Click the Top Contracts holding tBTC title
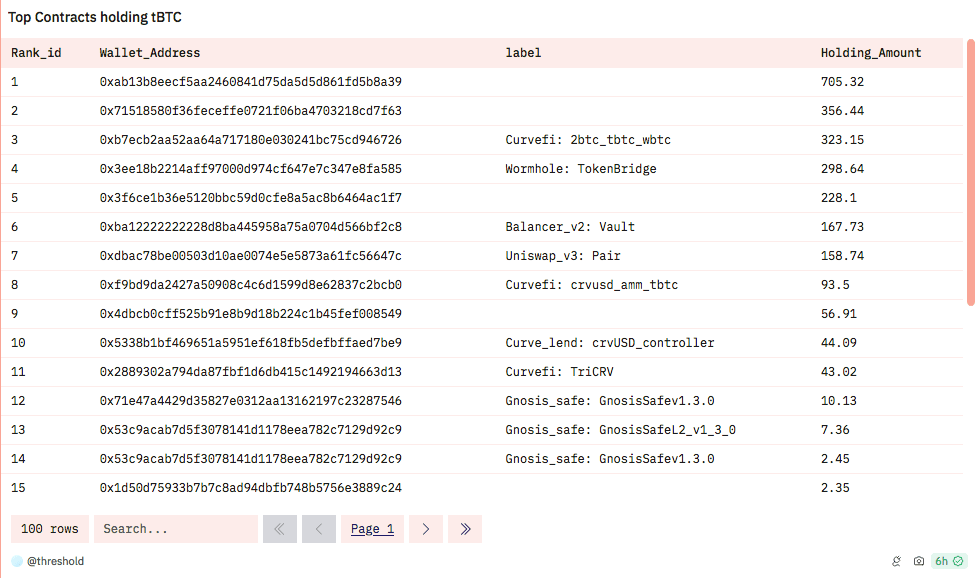Viewport: 978px width, 578px height. pos(95,18)
